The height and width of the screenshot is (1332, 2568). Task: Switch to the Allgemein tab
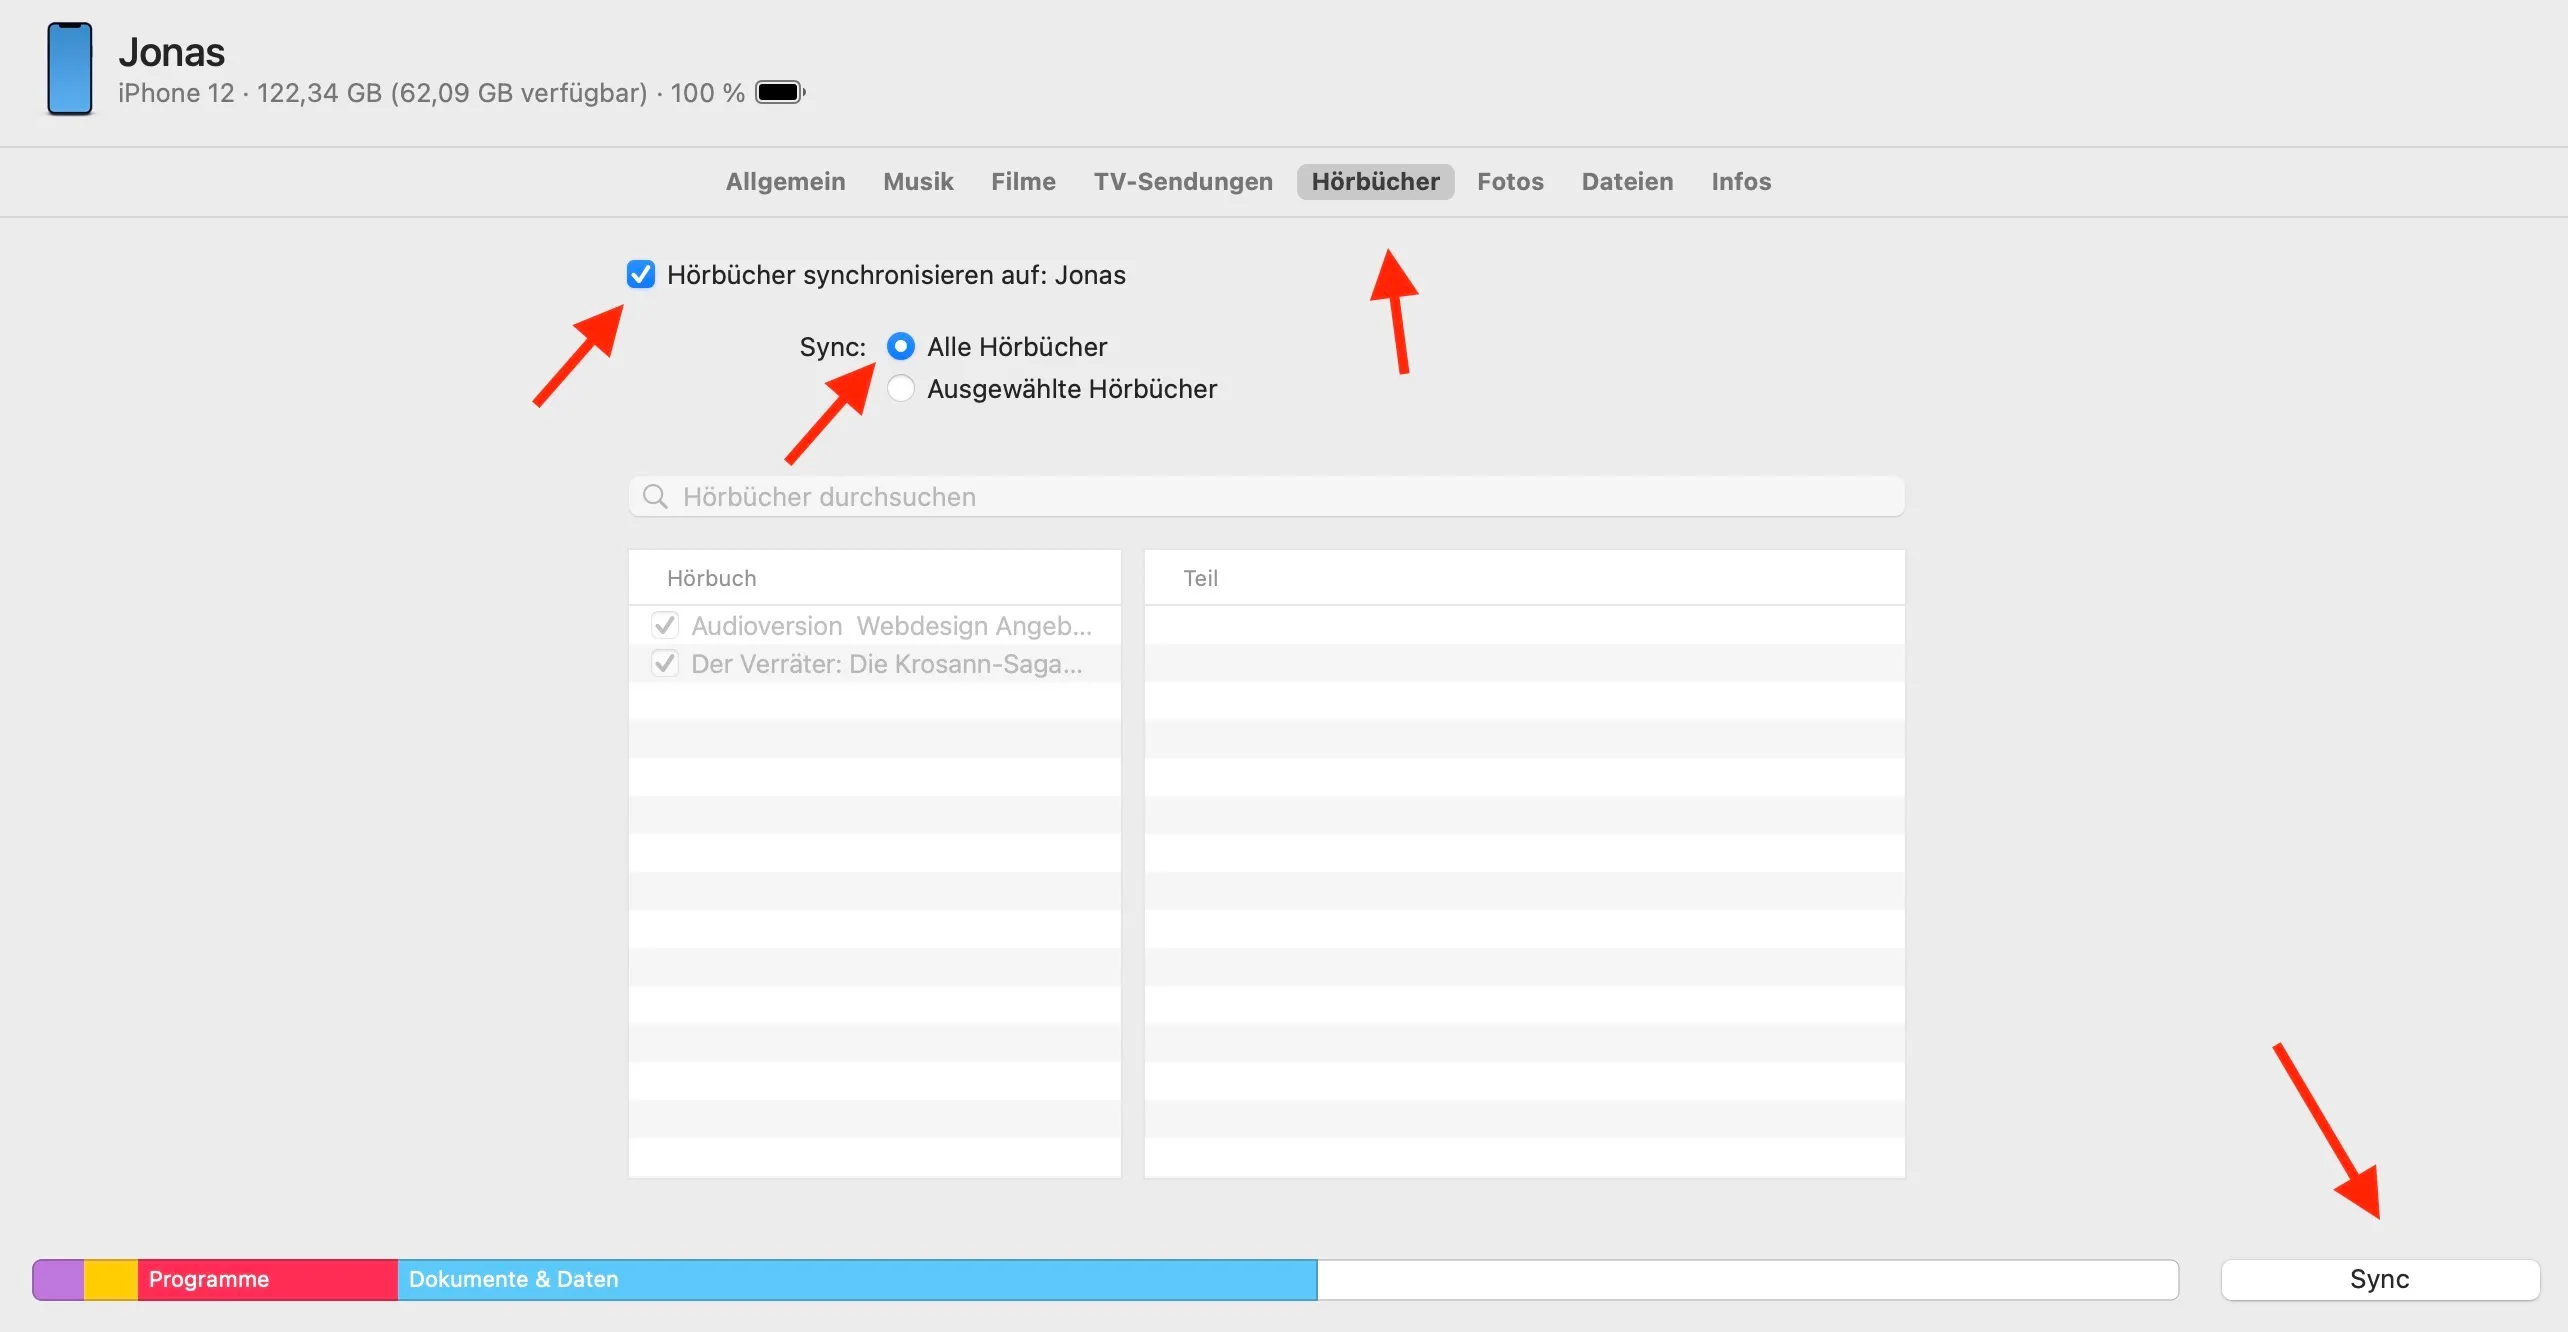coord(785,181)
